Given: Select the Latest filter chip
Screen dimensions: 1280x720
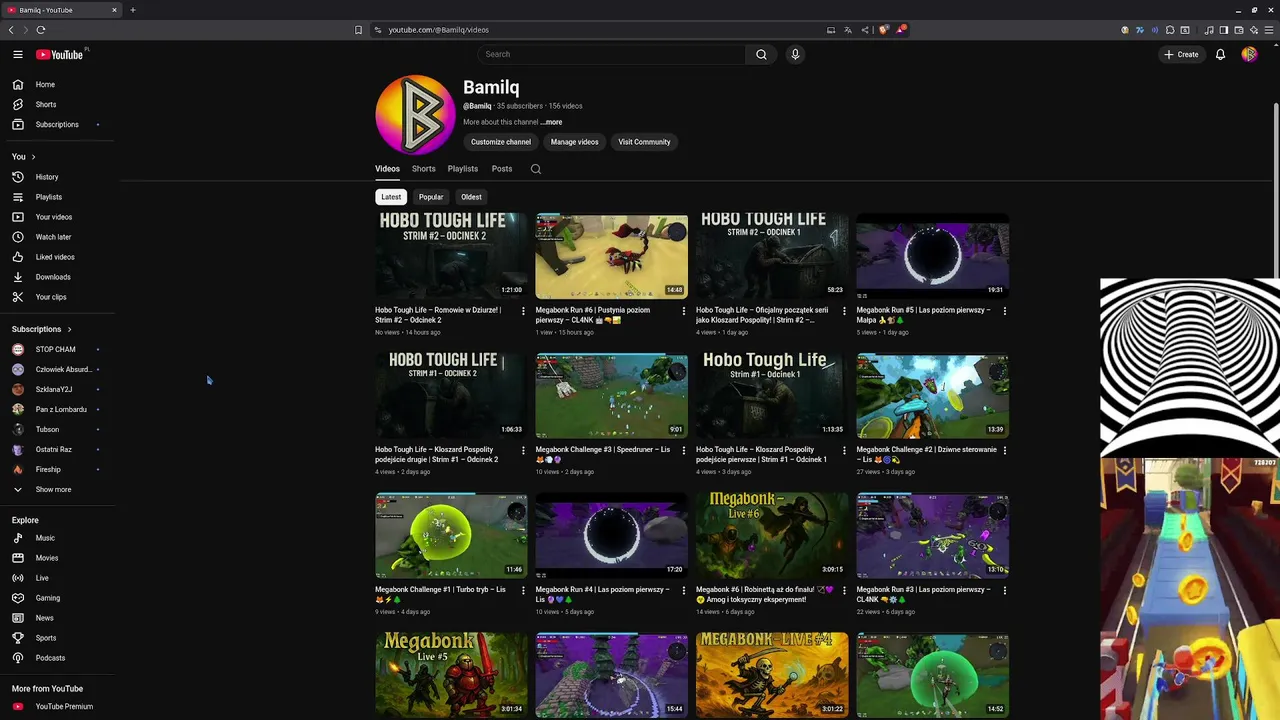Looking at the screenshot, I should [391, 197].
